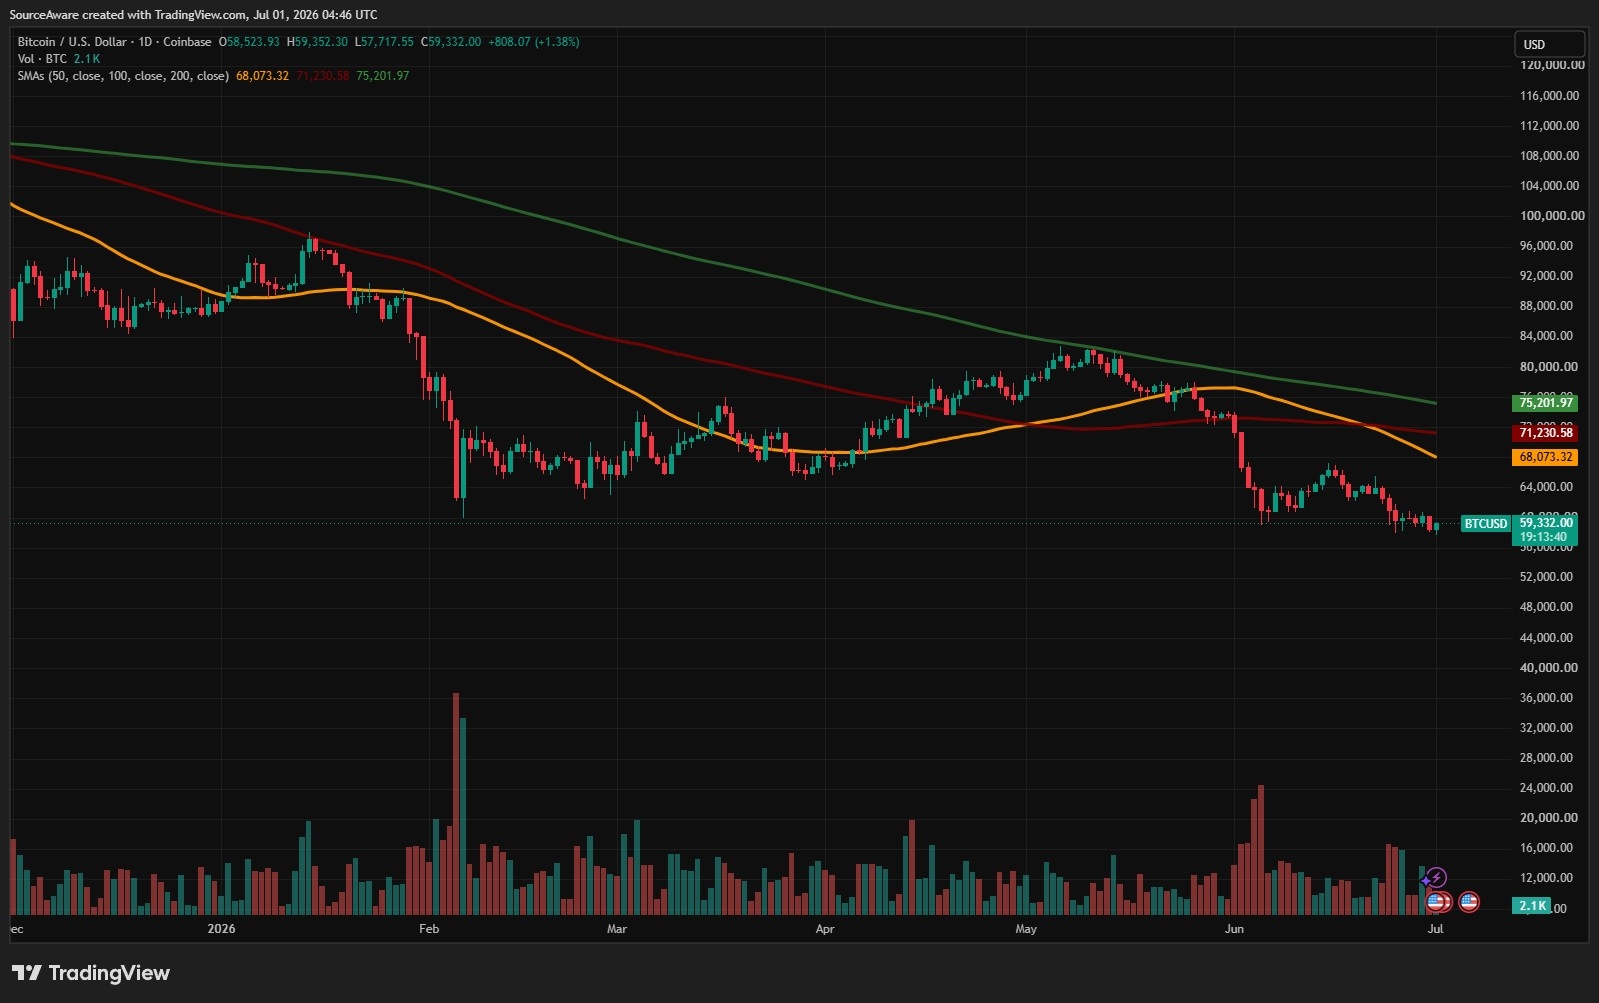
Task: Click the 52,000.00 price axis label
Action: (1546, 577)
